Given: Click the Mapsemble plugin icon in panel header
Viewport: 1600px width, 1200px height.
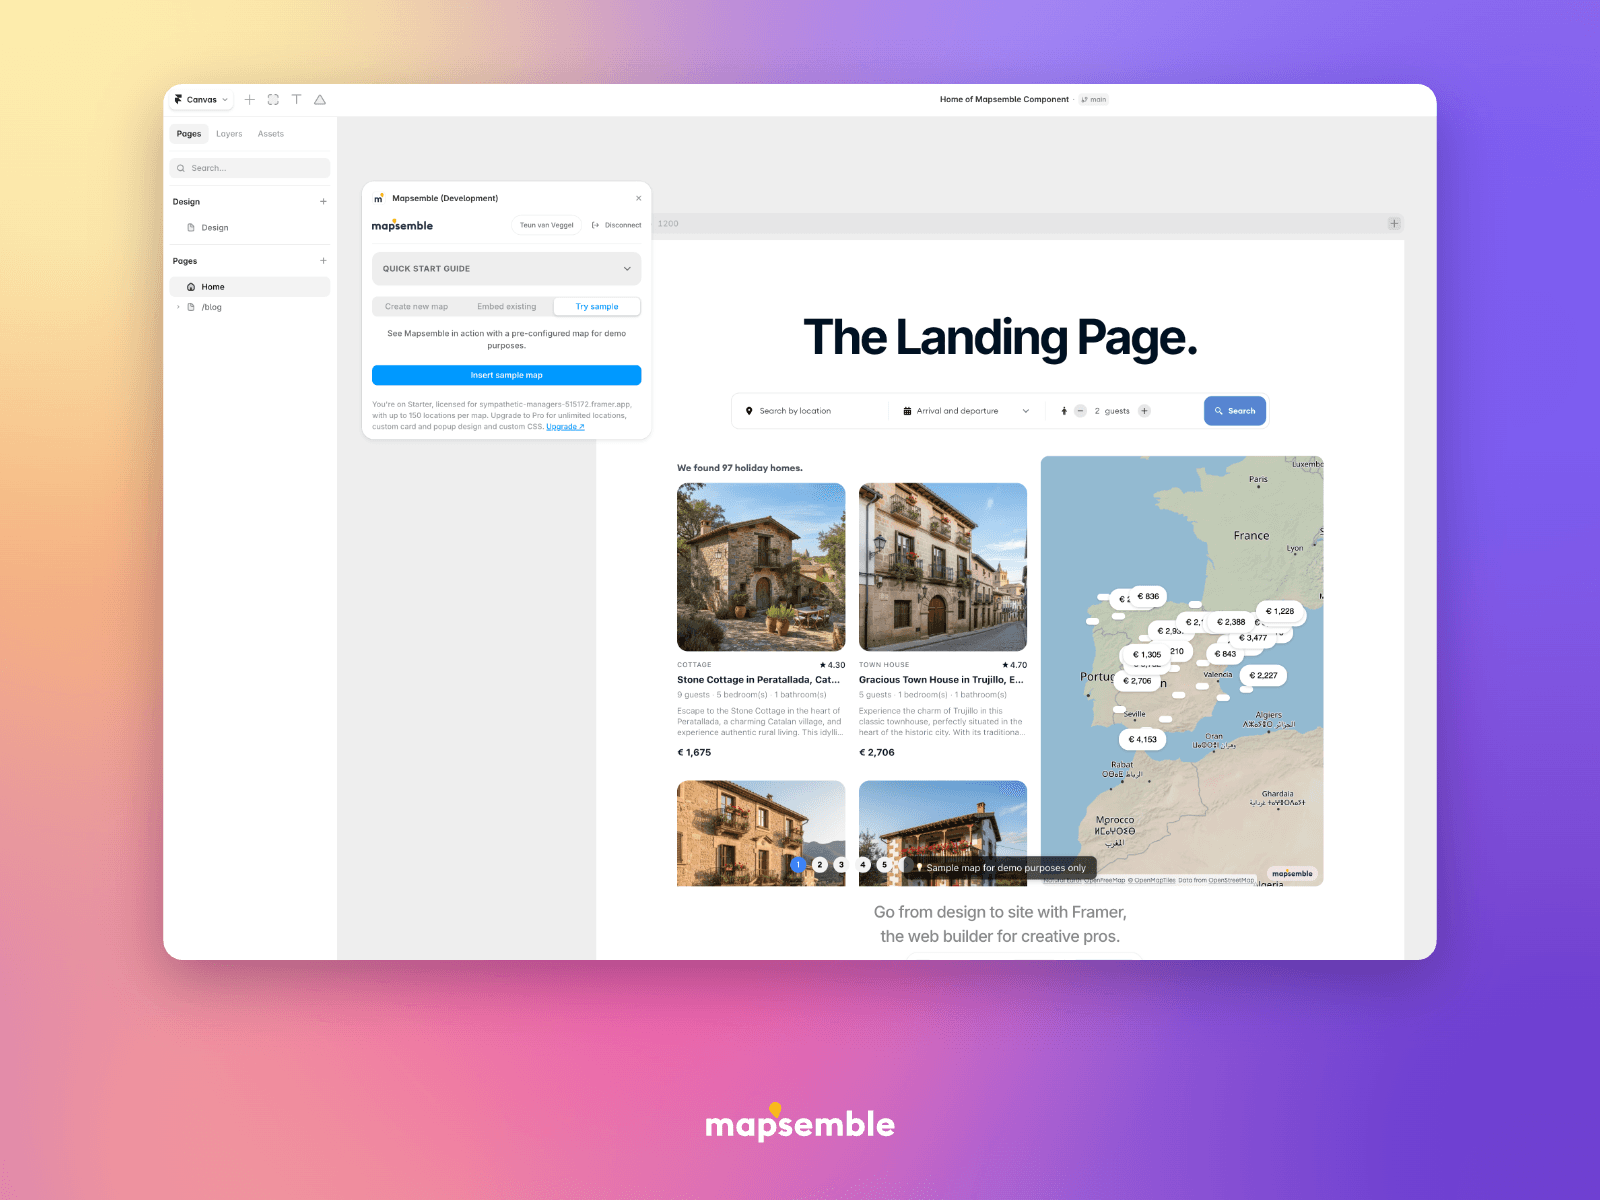Looking at the screenshot, I should coord(379,198).
